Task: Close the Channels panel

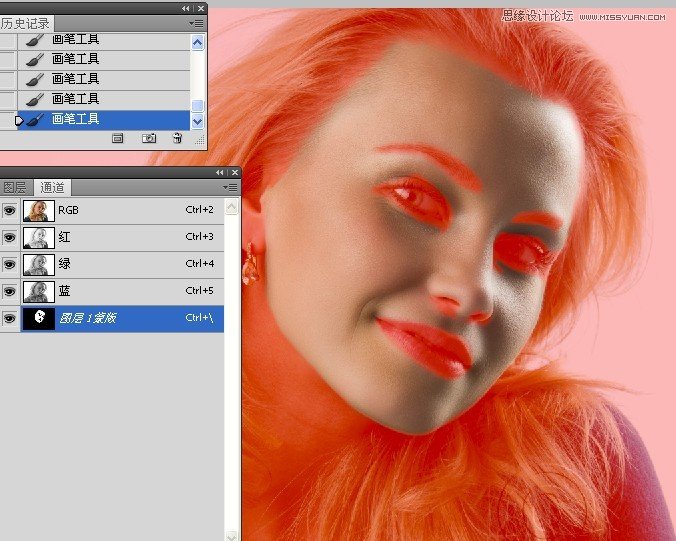Action: [235, 172]
